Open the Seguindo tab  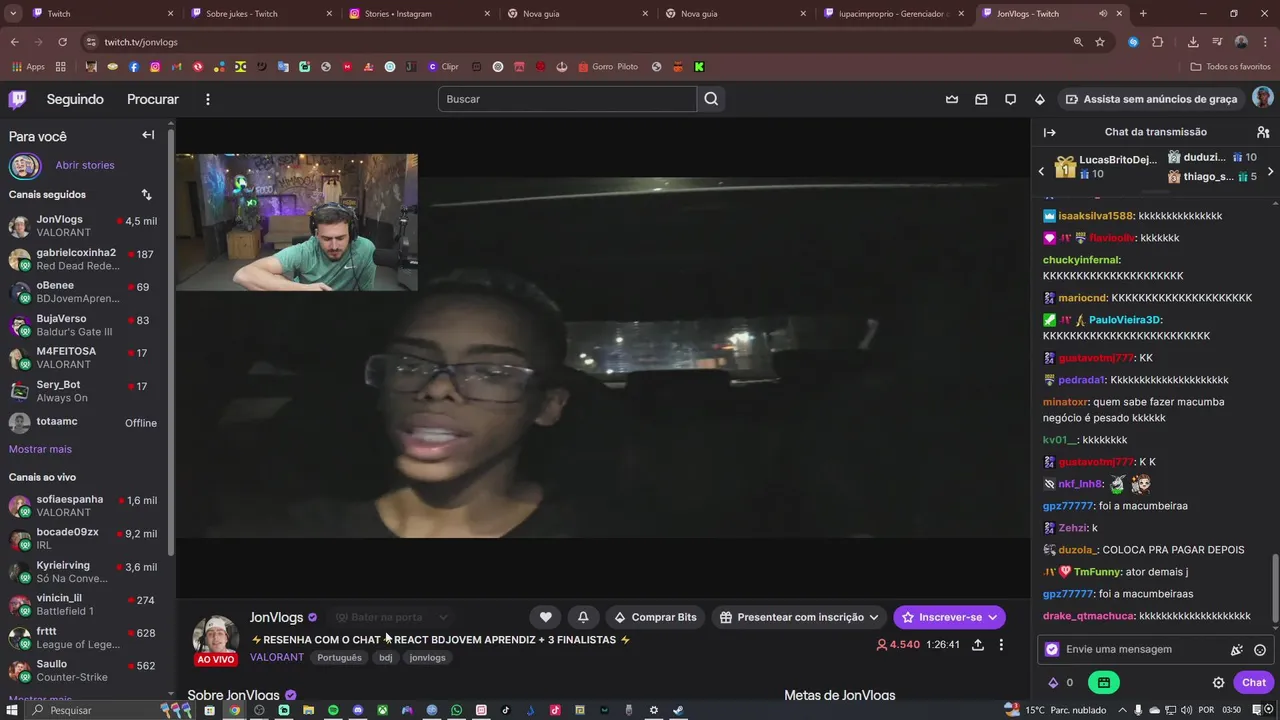75,99
